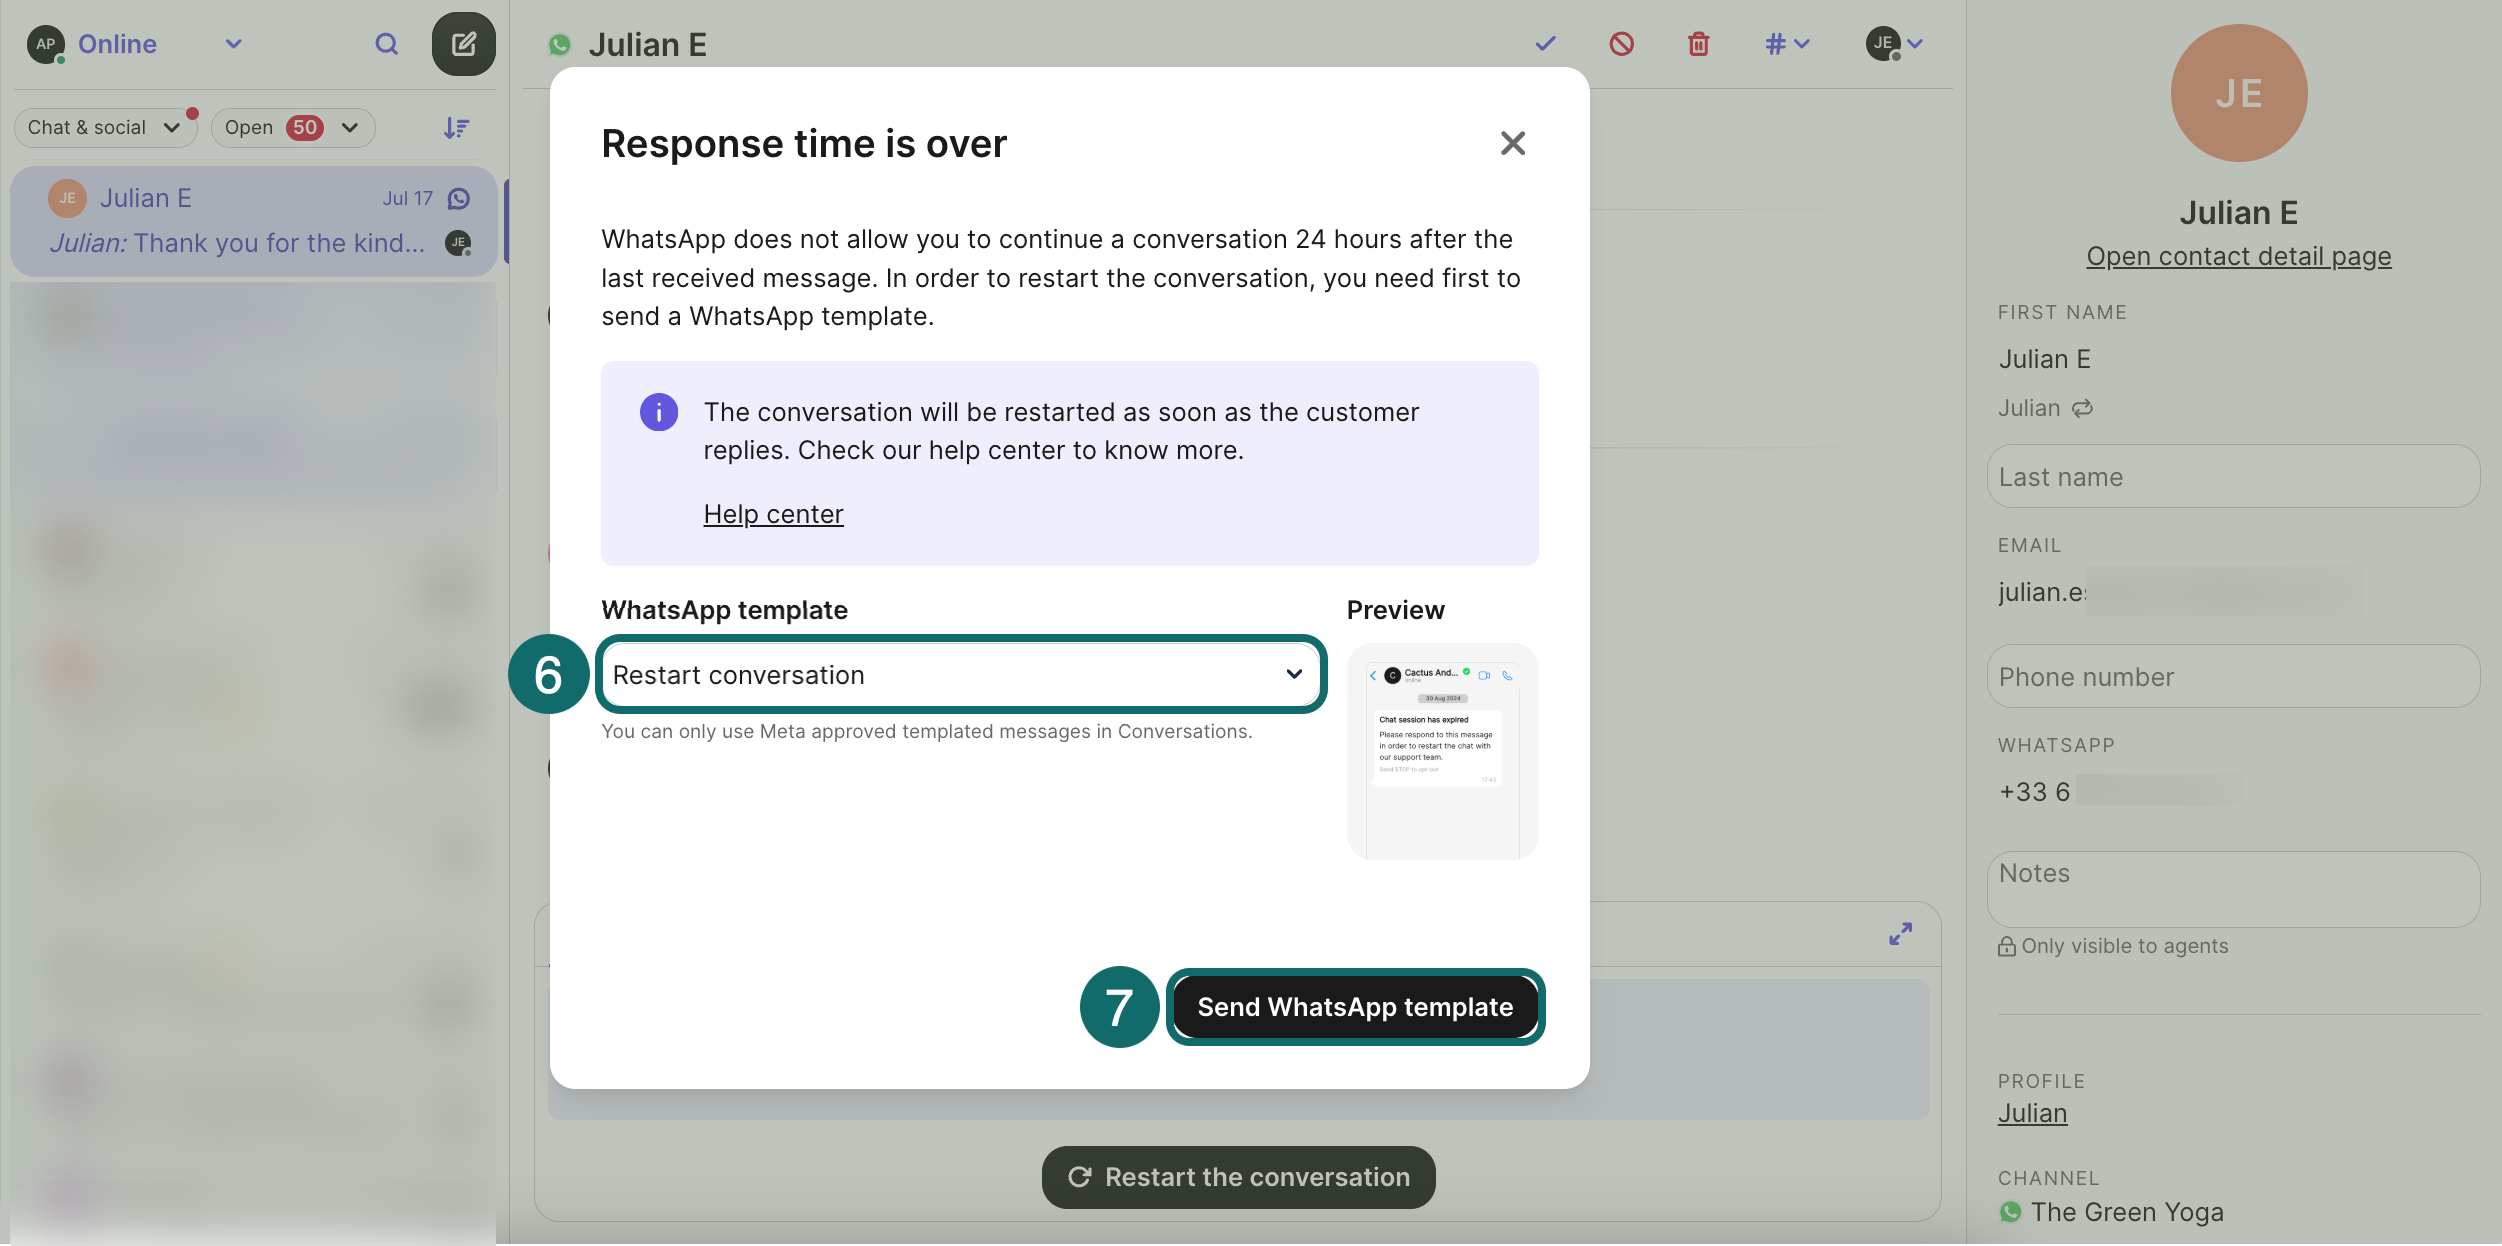Delete conversation with trash icon
2502x1246 pixels.
pos(1698,44)
